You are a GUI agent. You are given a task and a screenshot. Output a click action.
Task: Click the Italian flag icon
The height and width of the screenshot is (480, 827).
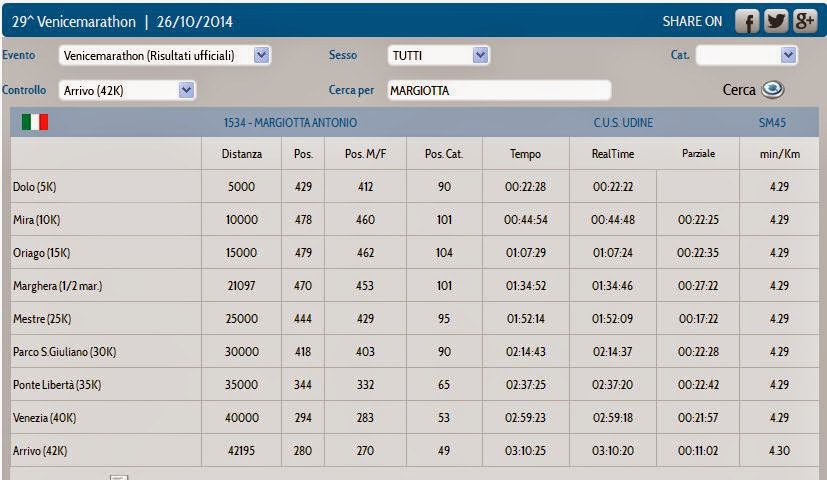click(35, 122)
